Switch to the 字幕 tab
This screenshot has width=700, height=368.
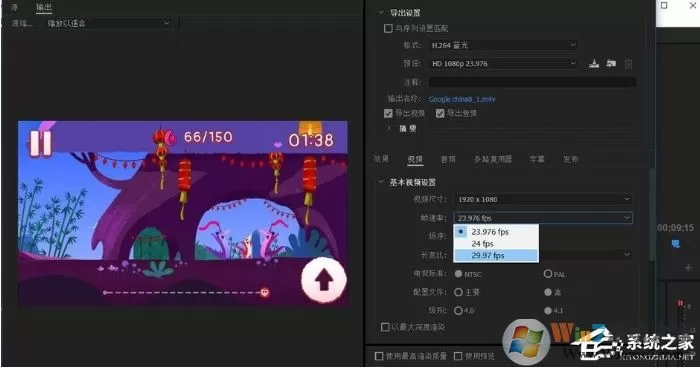(537, 159)
